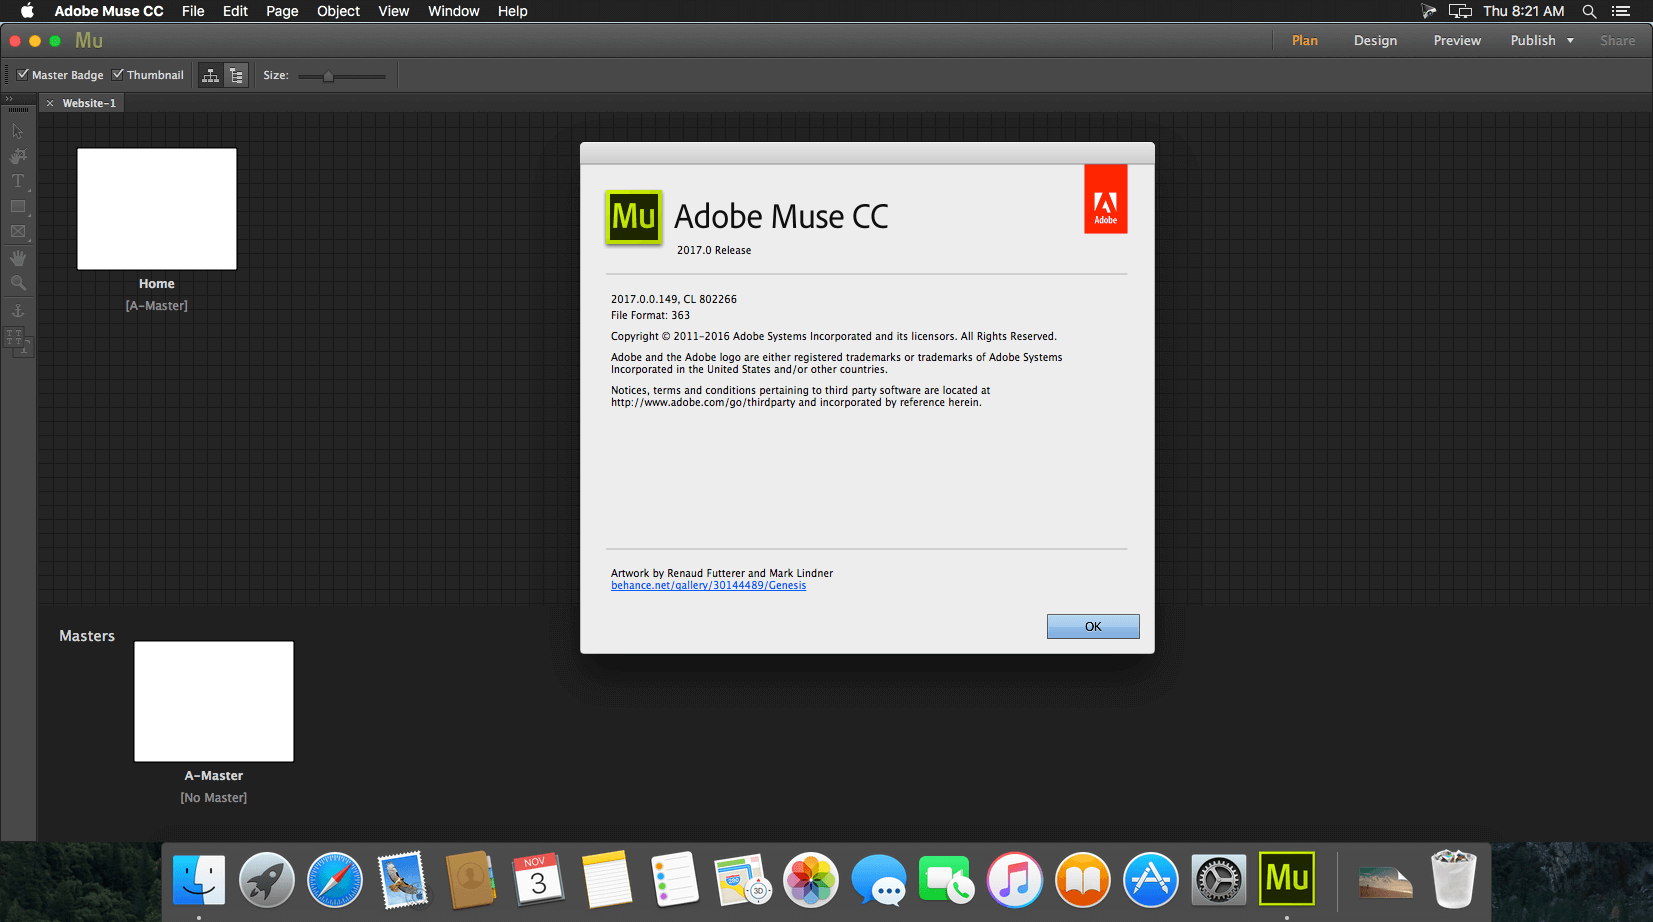Screen dimensions: 1653x922
Task: Open the File menu
Action: (193, 11)
